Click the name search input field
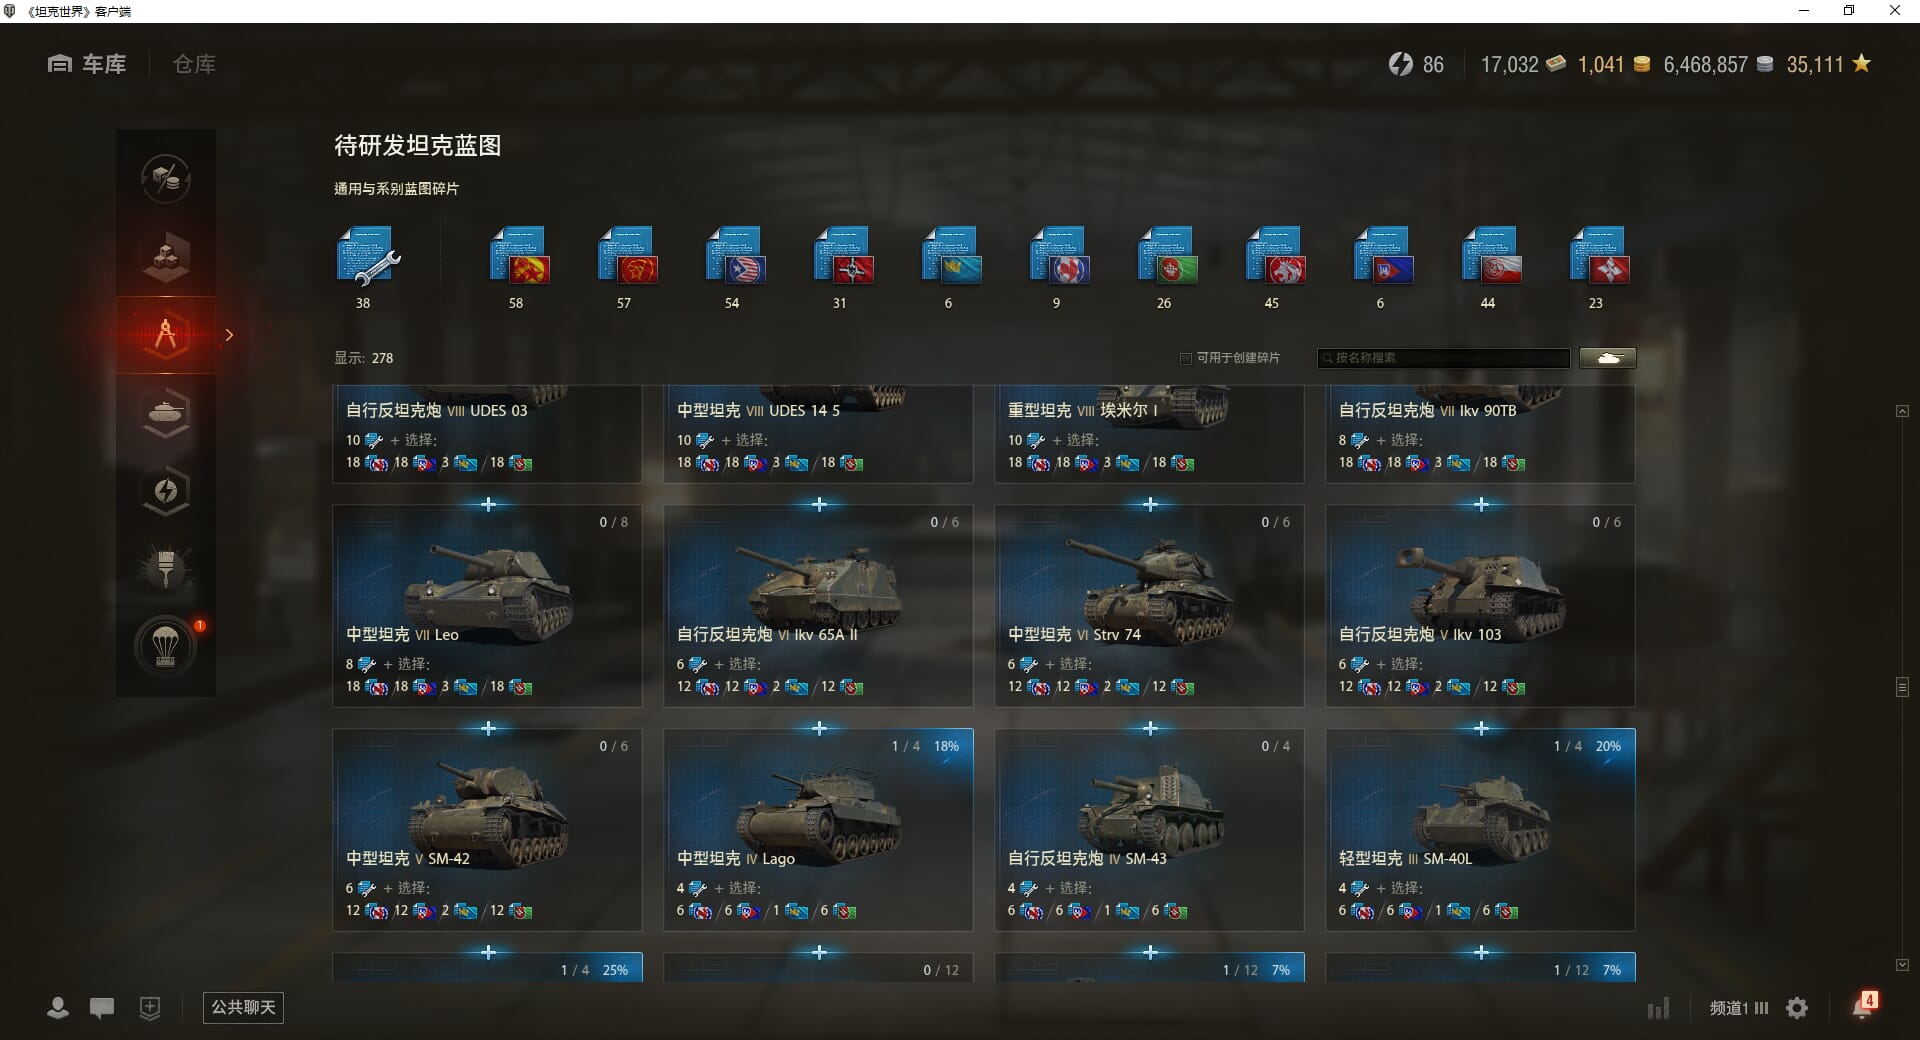This screenshot has height=1040, width=1920. pos(1443,358)
